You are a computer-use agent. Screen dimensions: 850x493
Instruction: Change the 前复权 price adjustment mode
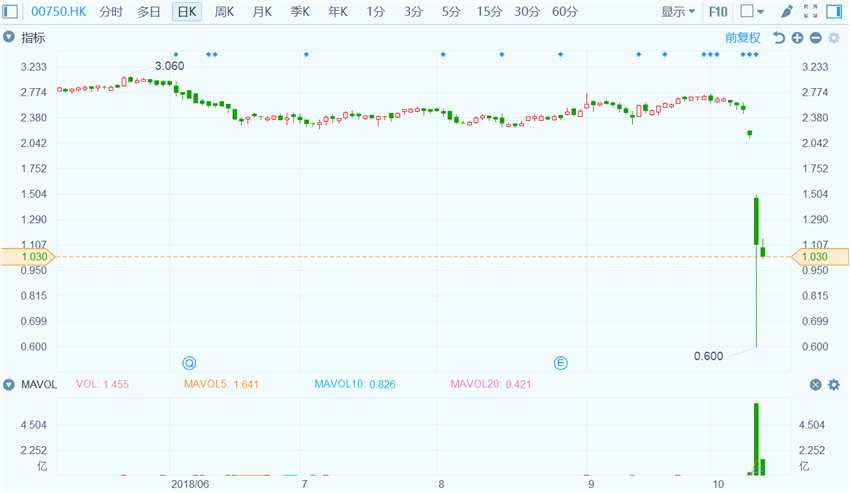point(743,37)
